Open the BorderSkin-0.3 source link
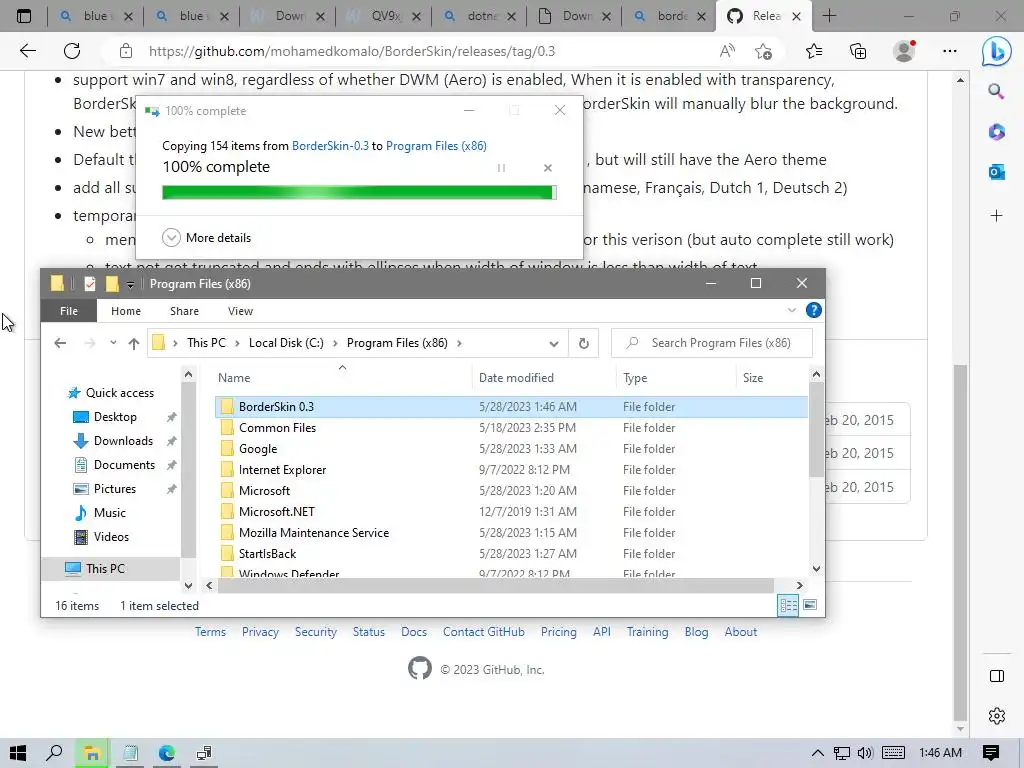Viewport: 1024px width, 768px height. coord(330,146)
